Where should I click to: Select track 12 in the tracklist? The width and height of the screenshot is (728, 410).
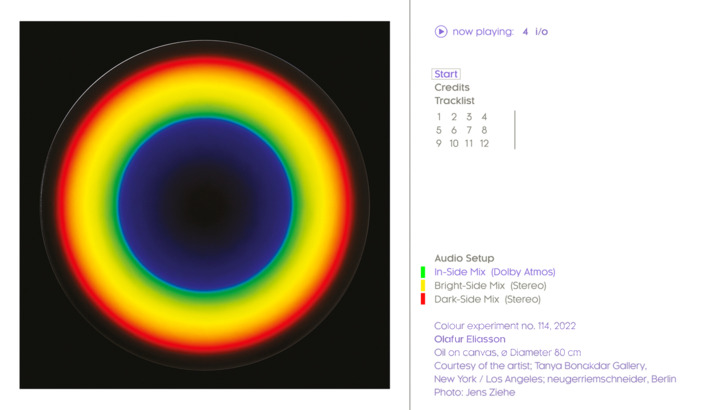(x=484, y=143)
